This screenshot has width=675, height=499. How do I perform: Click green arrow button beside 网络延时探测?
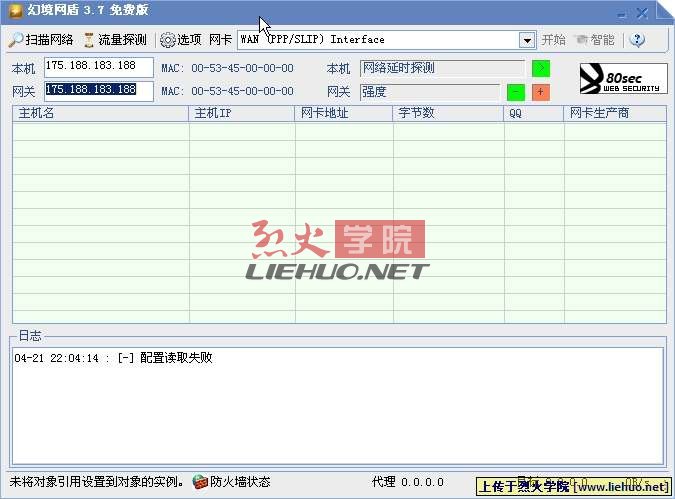(541, 68)
